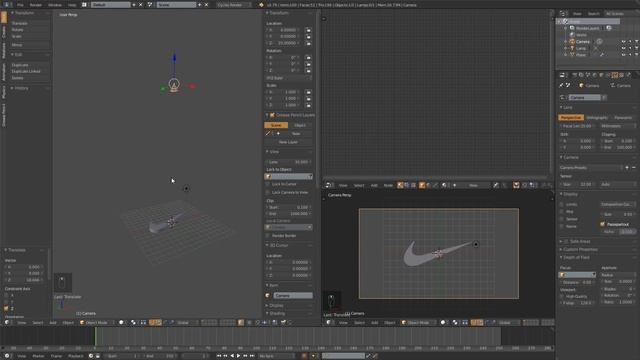Enable the Lock to Cursor checkbox

tap(268, 184)
